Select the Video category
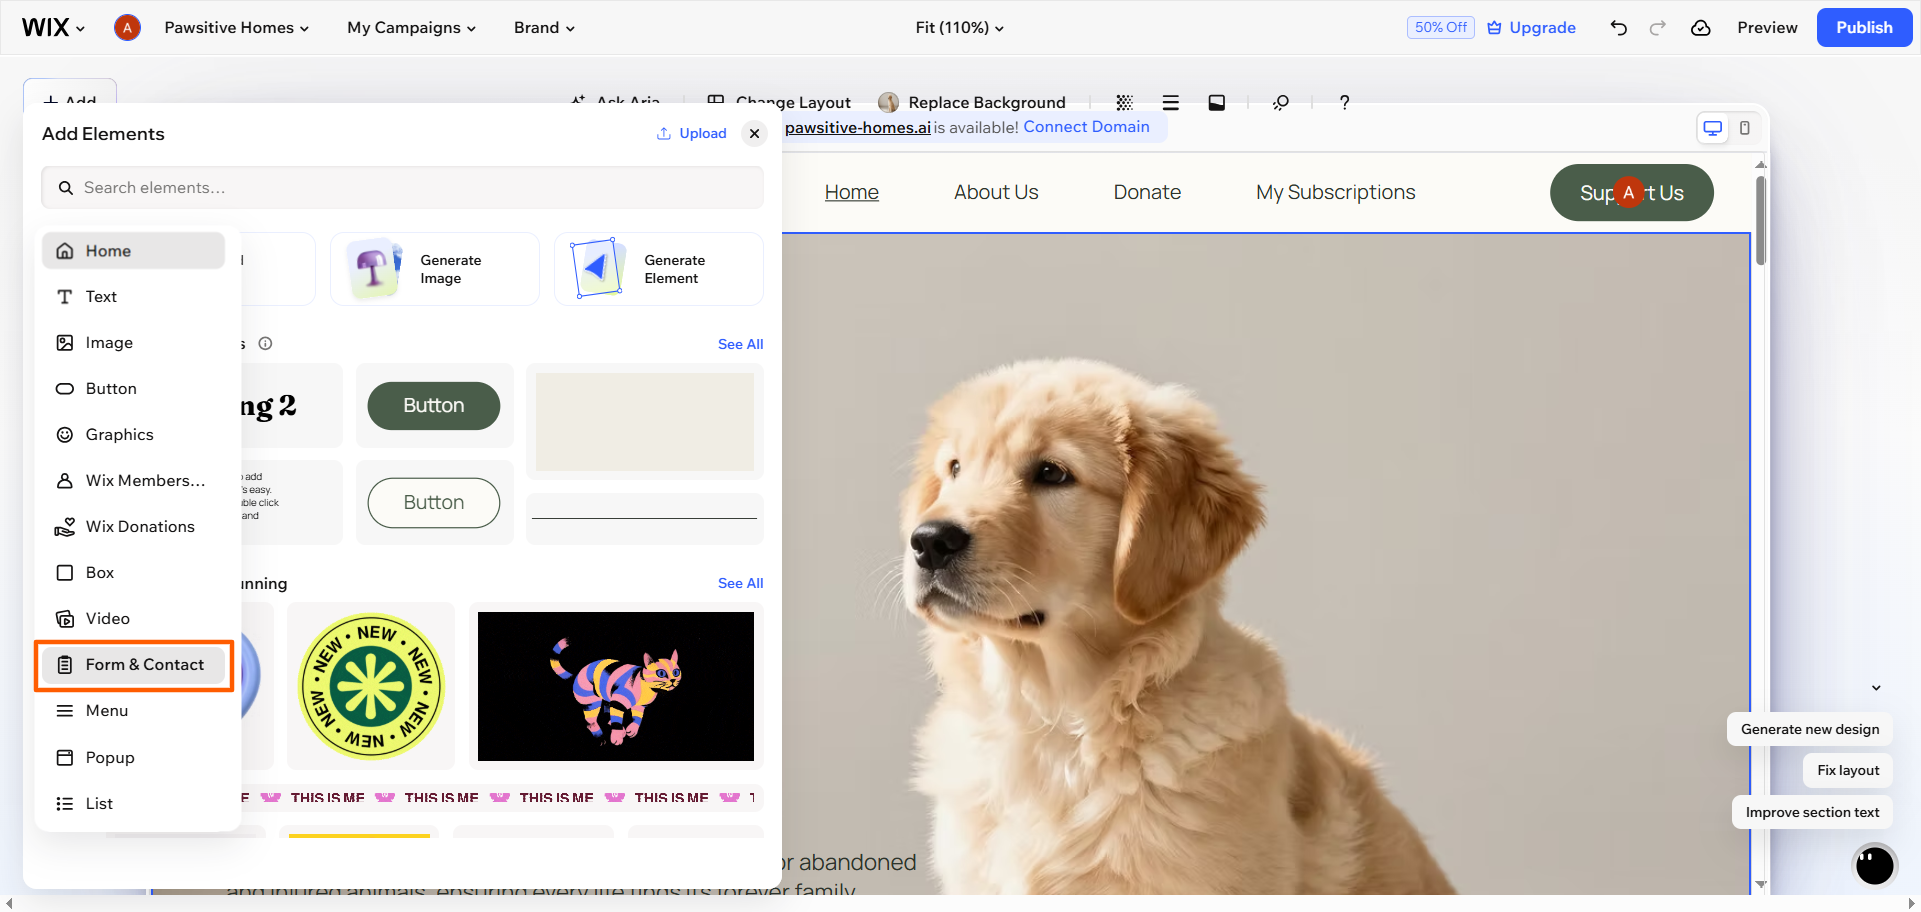 coord(133,619)
